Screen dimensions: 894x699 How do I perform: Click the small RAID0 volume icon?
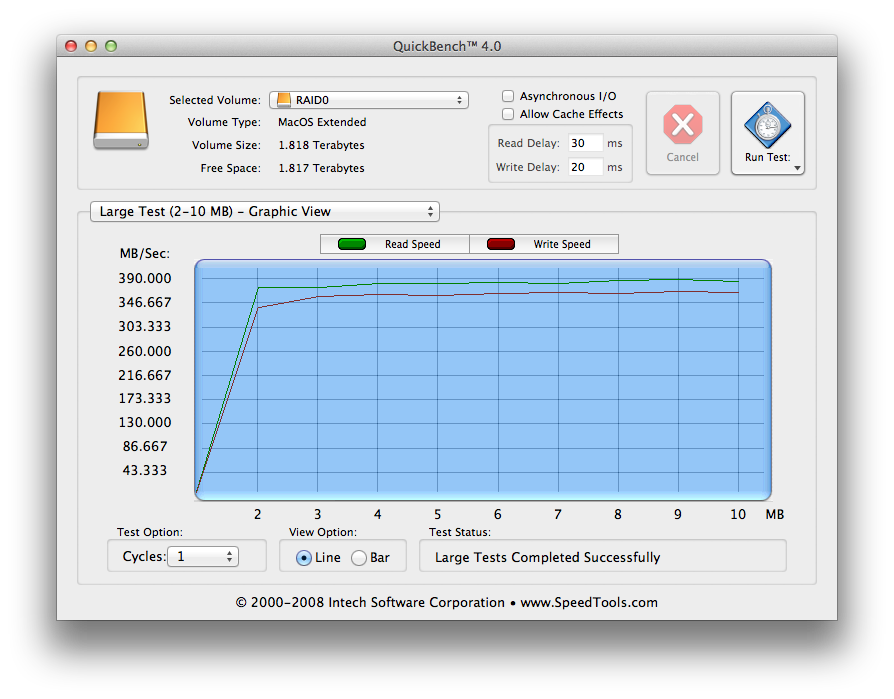tap(283, 100)
